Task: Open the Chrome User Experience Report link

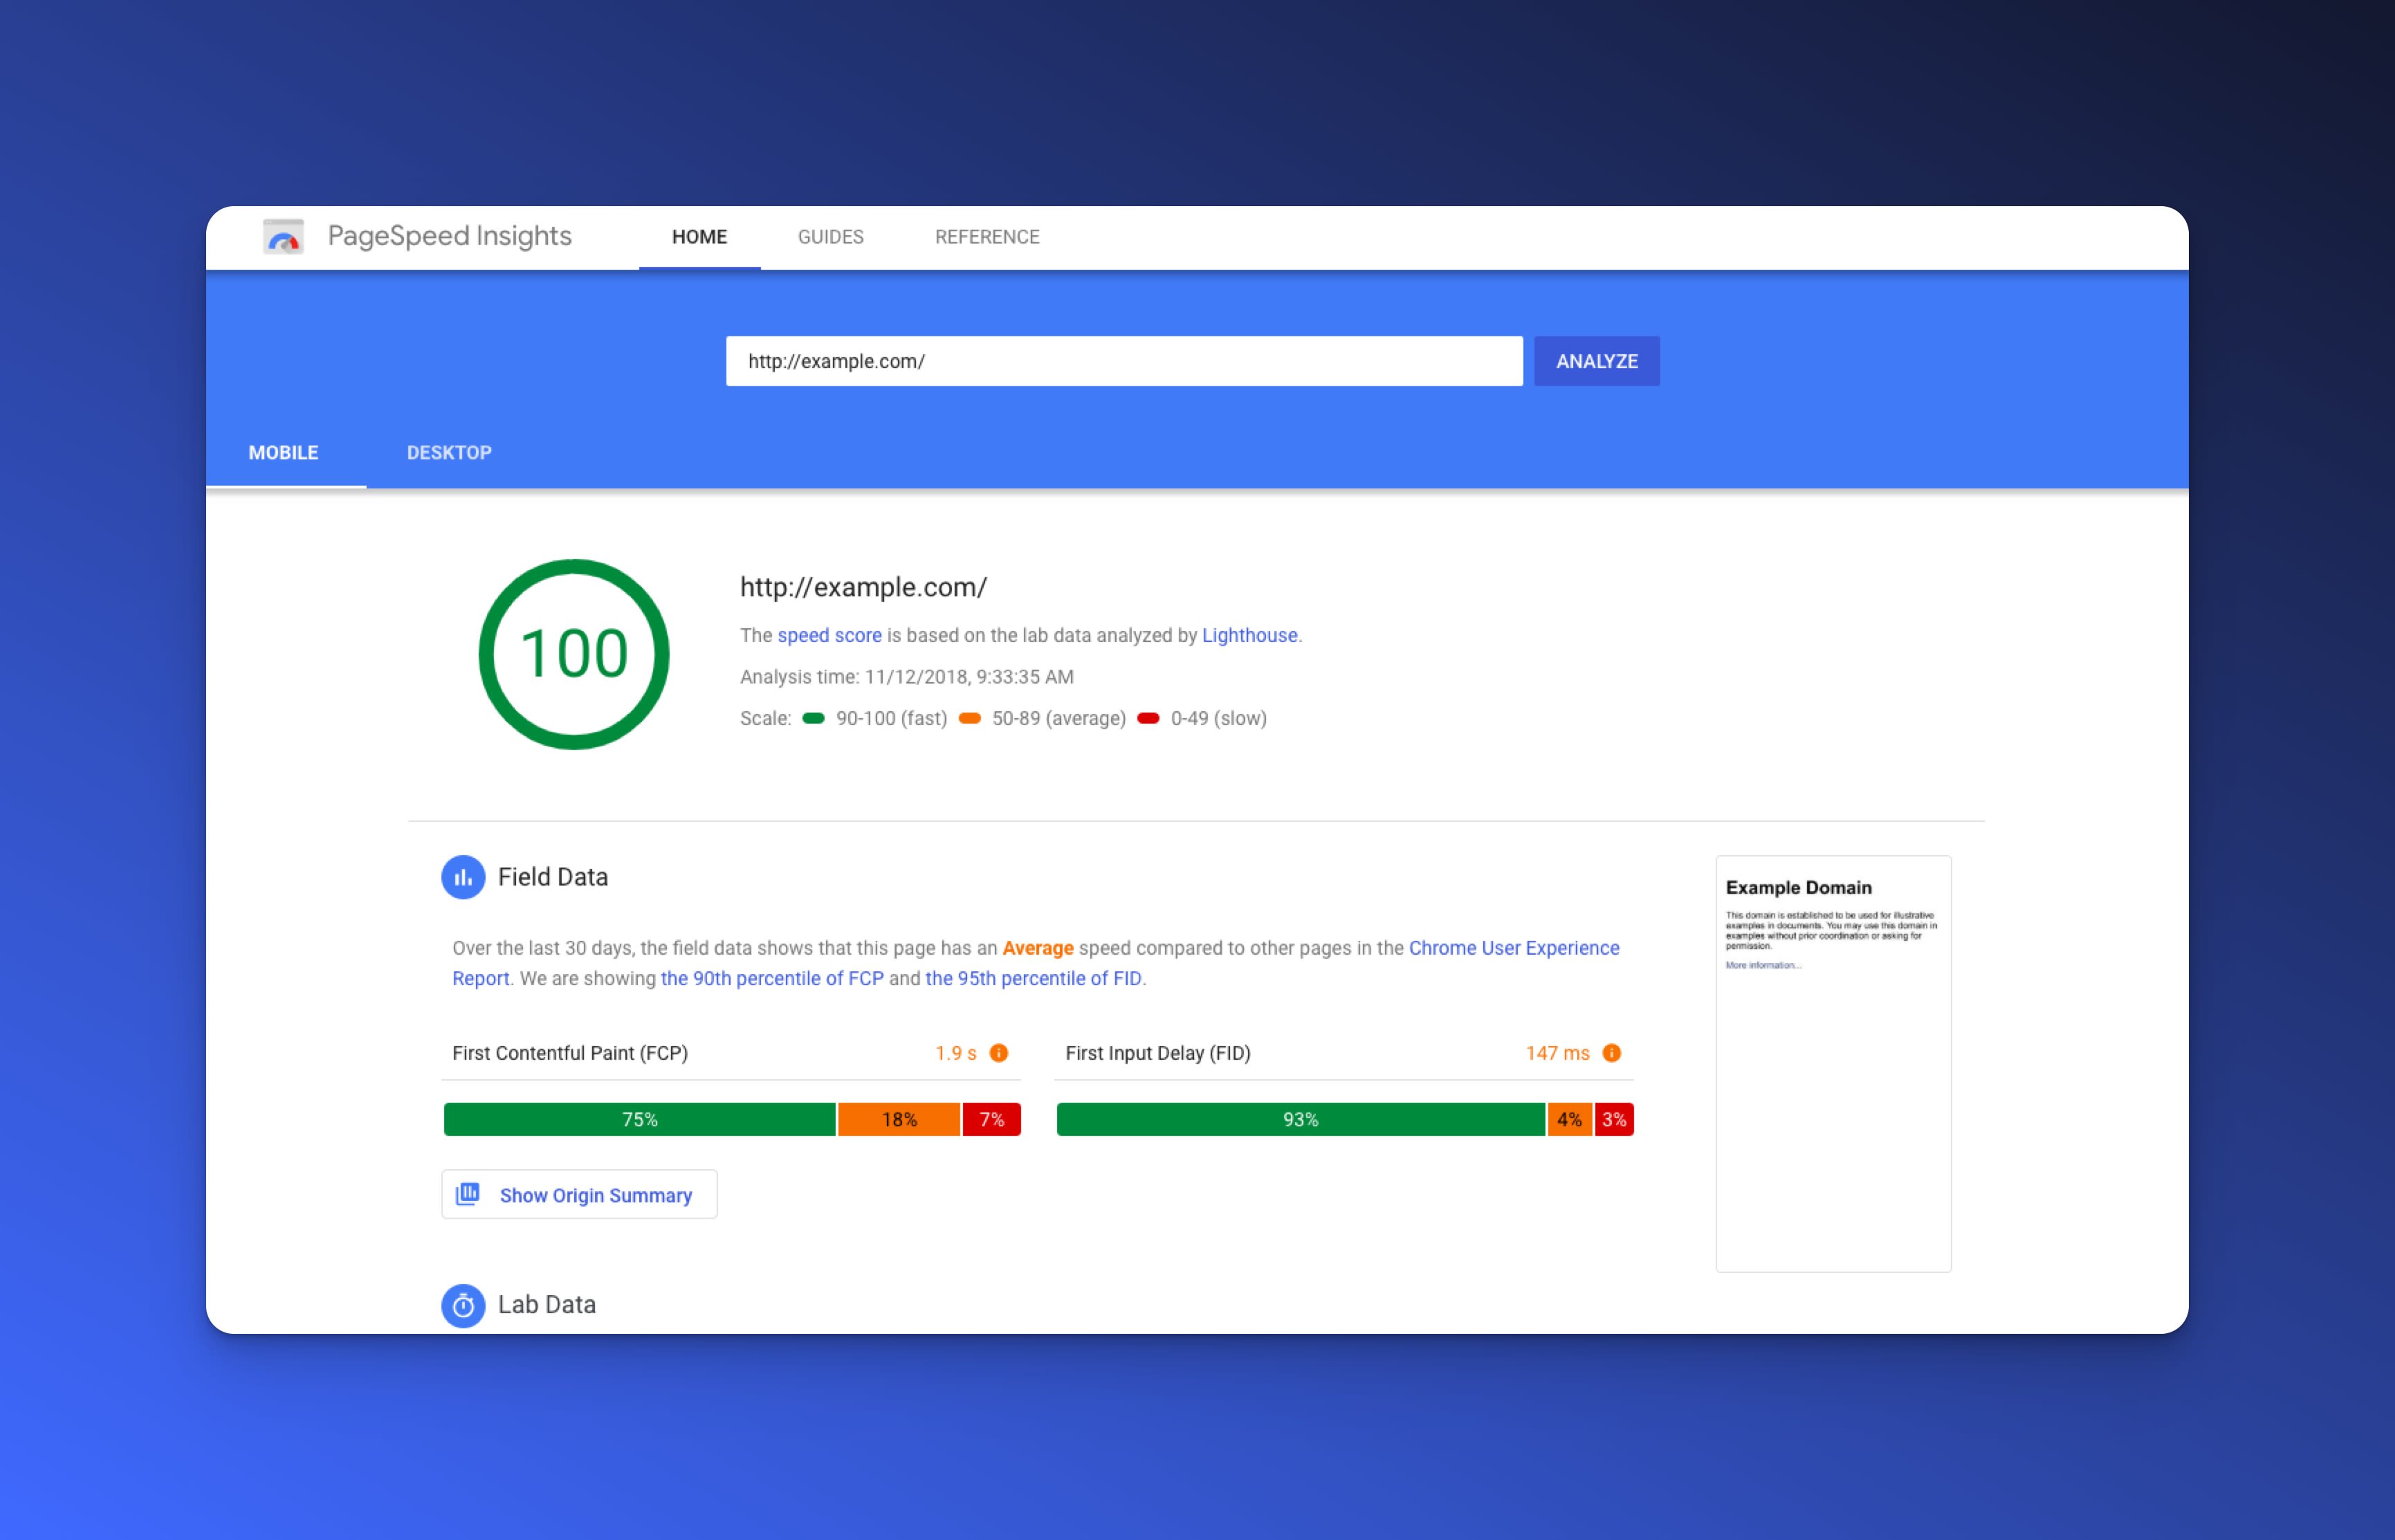Action: [1513, 948]
